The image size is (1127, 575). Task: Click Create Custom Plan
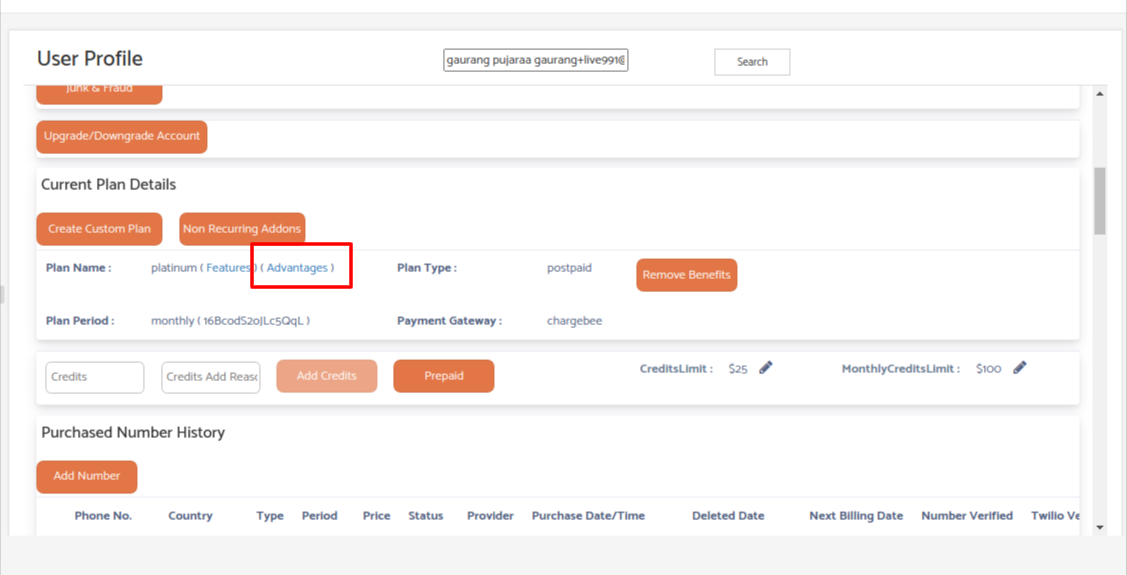coord(99,229)
